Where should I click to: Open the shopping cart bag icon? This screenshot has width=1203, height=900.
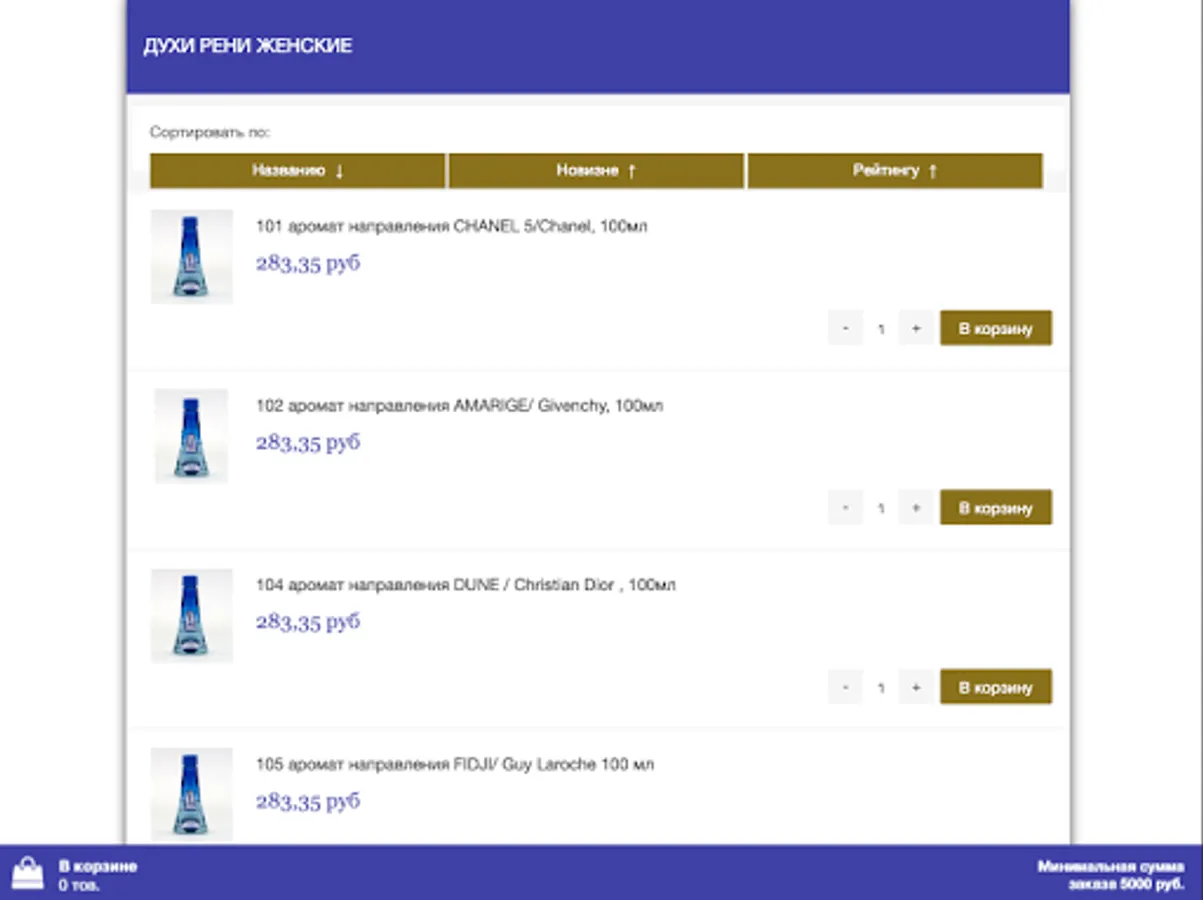coord(28,873)
